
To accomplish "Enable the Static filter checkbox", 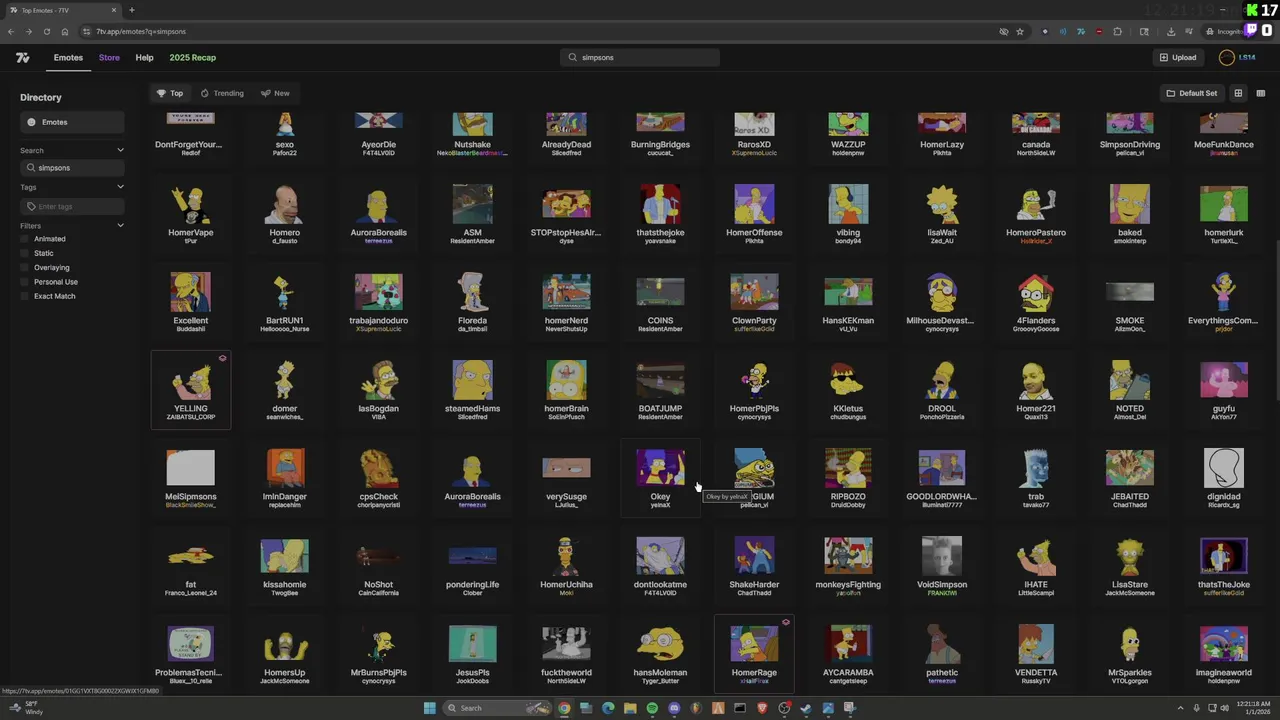I will click(26, 253).
